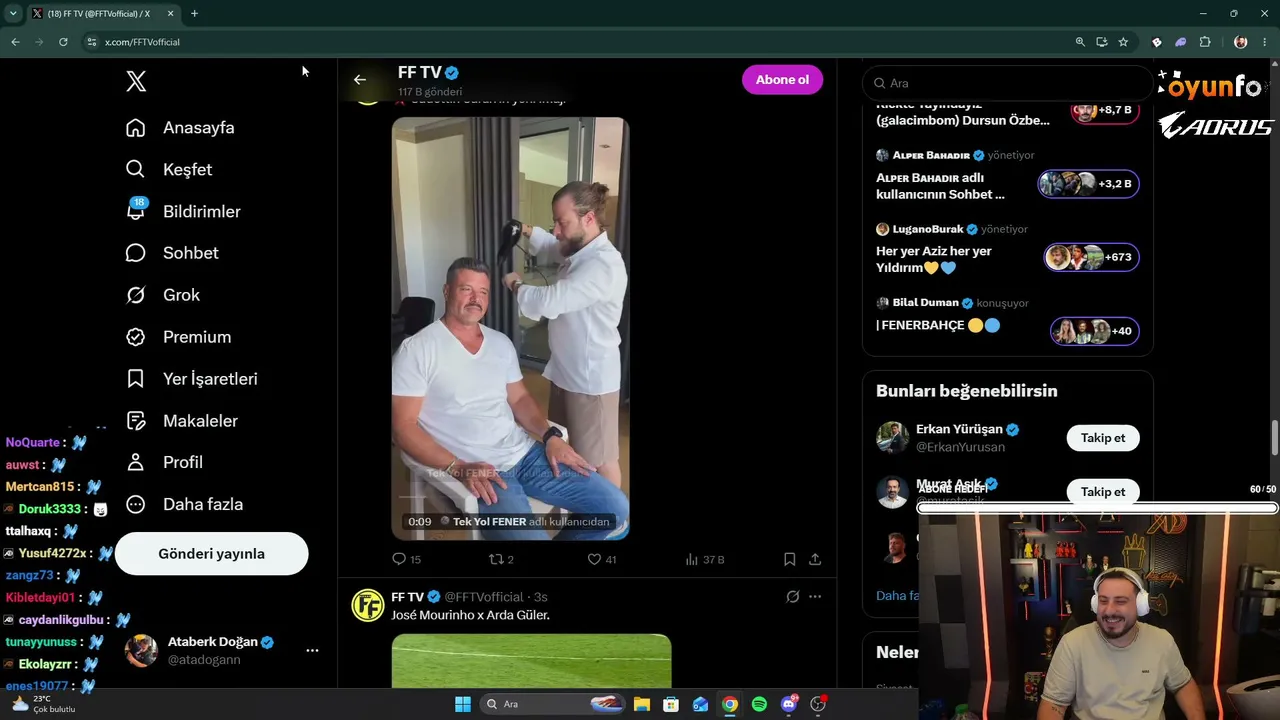Close the FF TV browser tab
The width and height of the screenshot is (1280, 720).
(171, 14)
